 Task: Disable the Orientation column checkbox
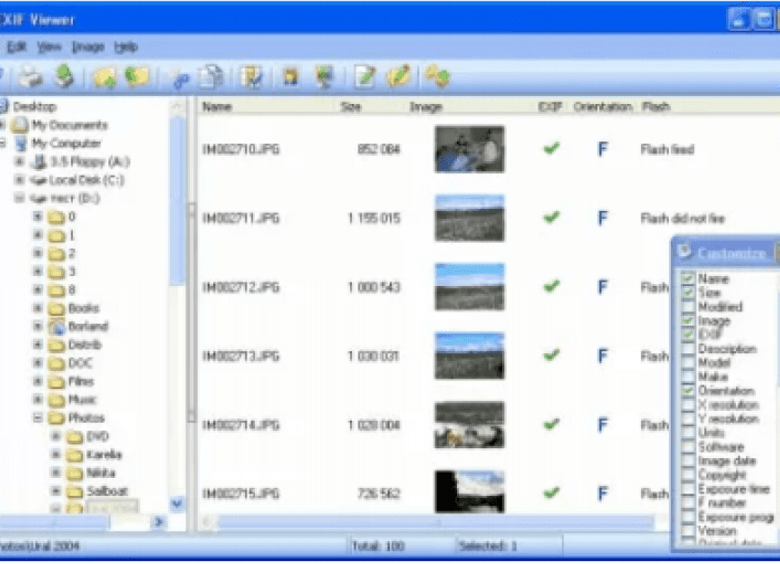pyautogui.click(x=688, y=390)
